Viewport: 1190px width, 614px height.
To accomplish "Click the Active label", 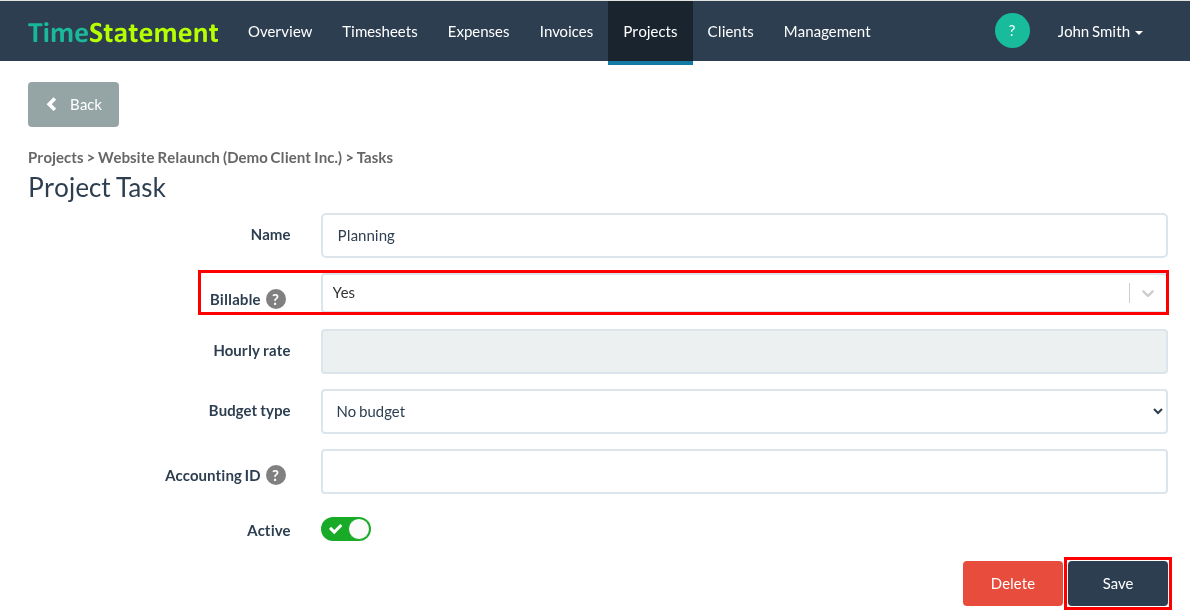I will [x=269, y=531].
